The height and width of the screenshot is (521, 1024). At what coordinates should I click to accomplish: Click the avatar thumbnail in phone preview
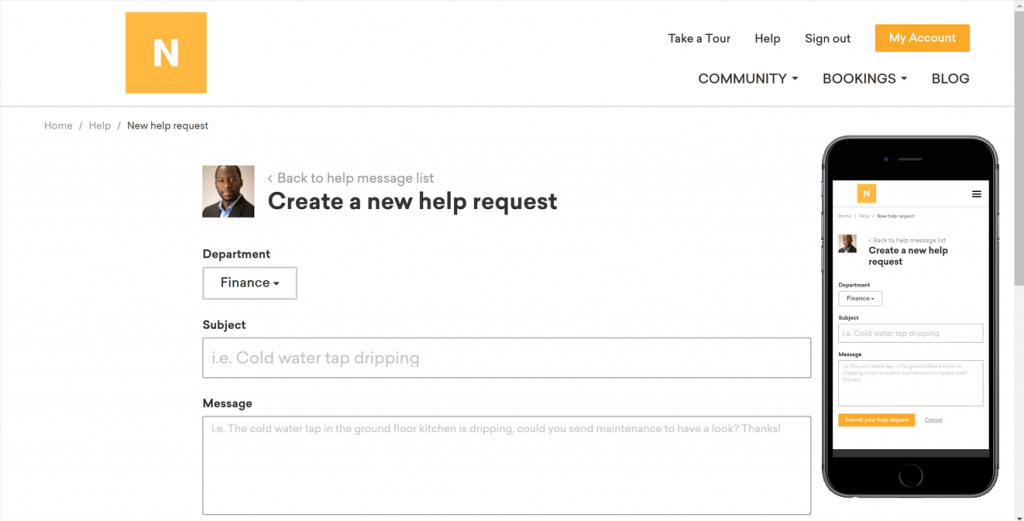coord(847,244)
